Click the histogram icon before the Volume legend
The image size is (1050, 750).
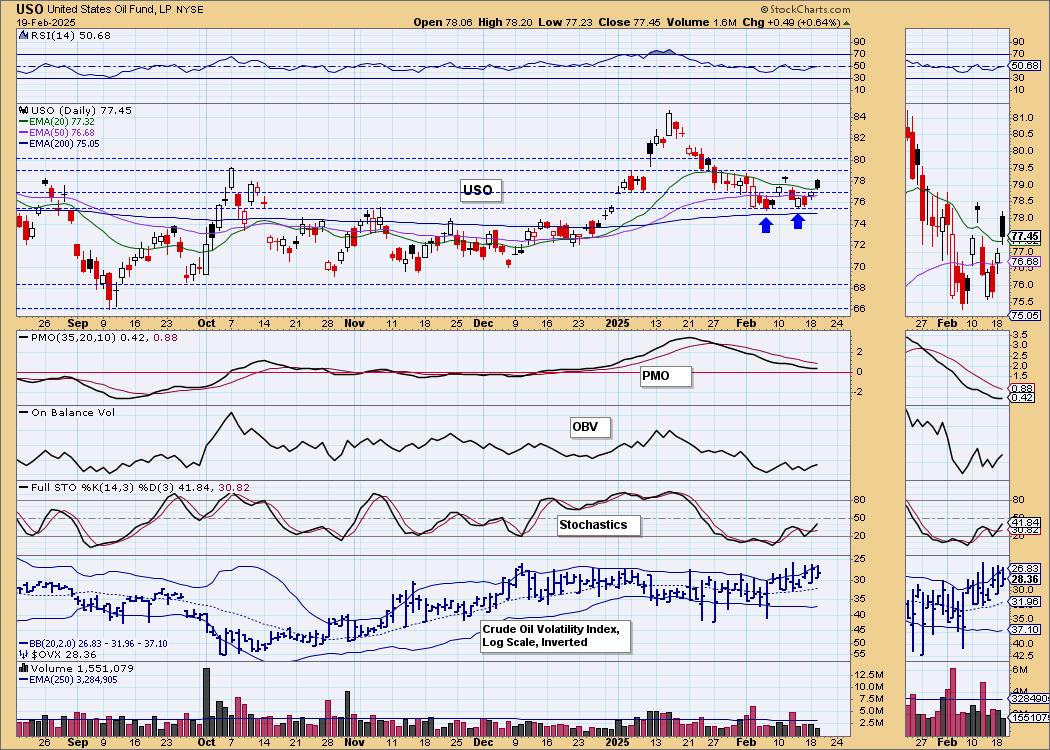pos(23,668)
